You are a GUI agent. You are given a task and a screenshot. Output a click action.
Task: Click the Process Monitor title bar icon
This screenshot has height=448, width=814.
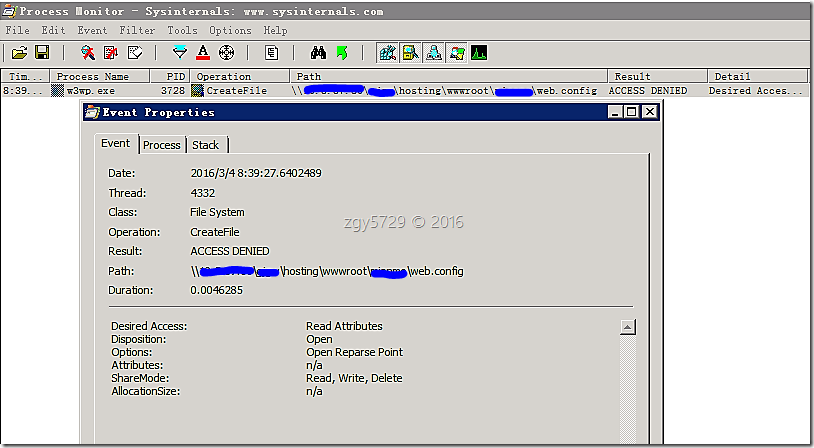click(x=9, y=10)
